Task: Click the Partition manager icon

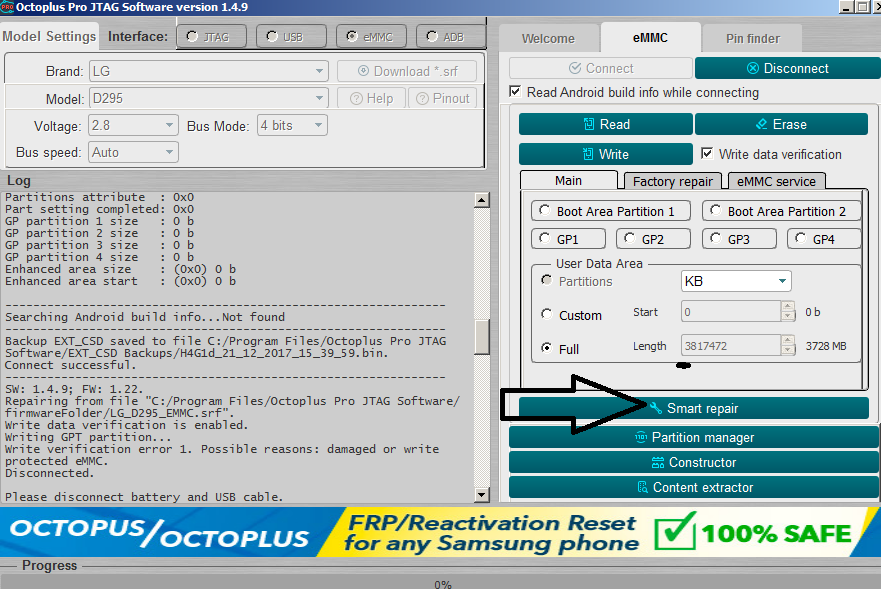Action: point(641,437)
